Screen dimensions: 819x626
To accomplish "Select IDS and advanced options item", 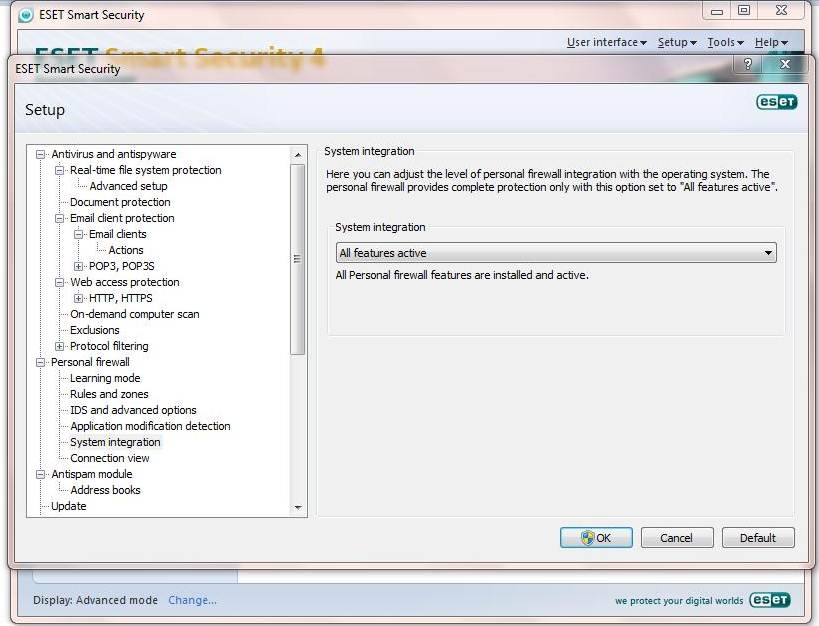I will pyautogui.click(x=133, y=410).
